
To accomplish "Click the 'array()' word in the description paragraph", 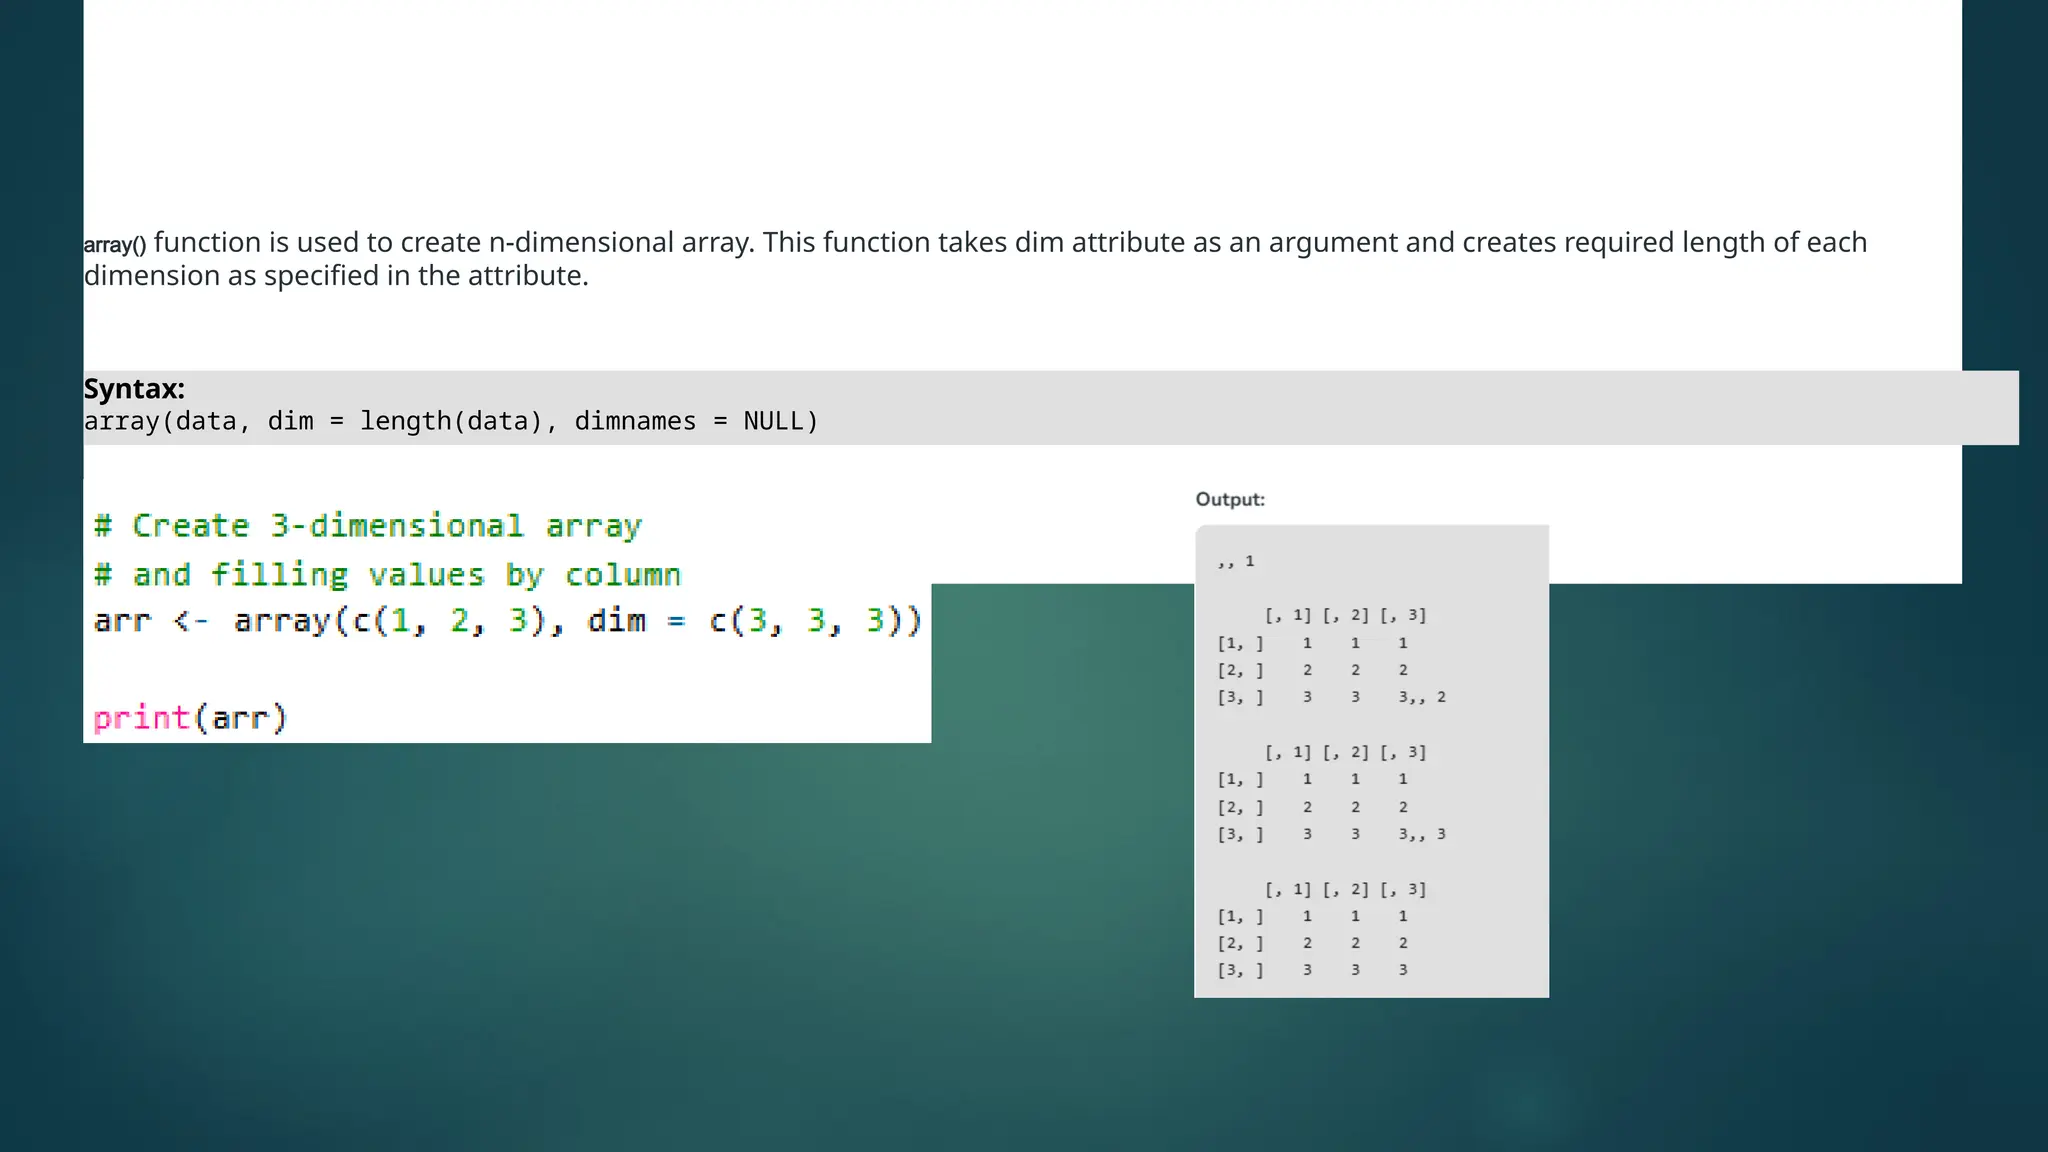I will [114, 244].
